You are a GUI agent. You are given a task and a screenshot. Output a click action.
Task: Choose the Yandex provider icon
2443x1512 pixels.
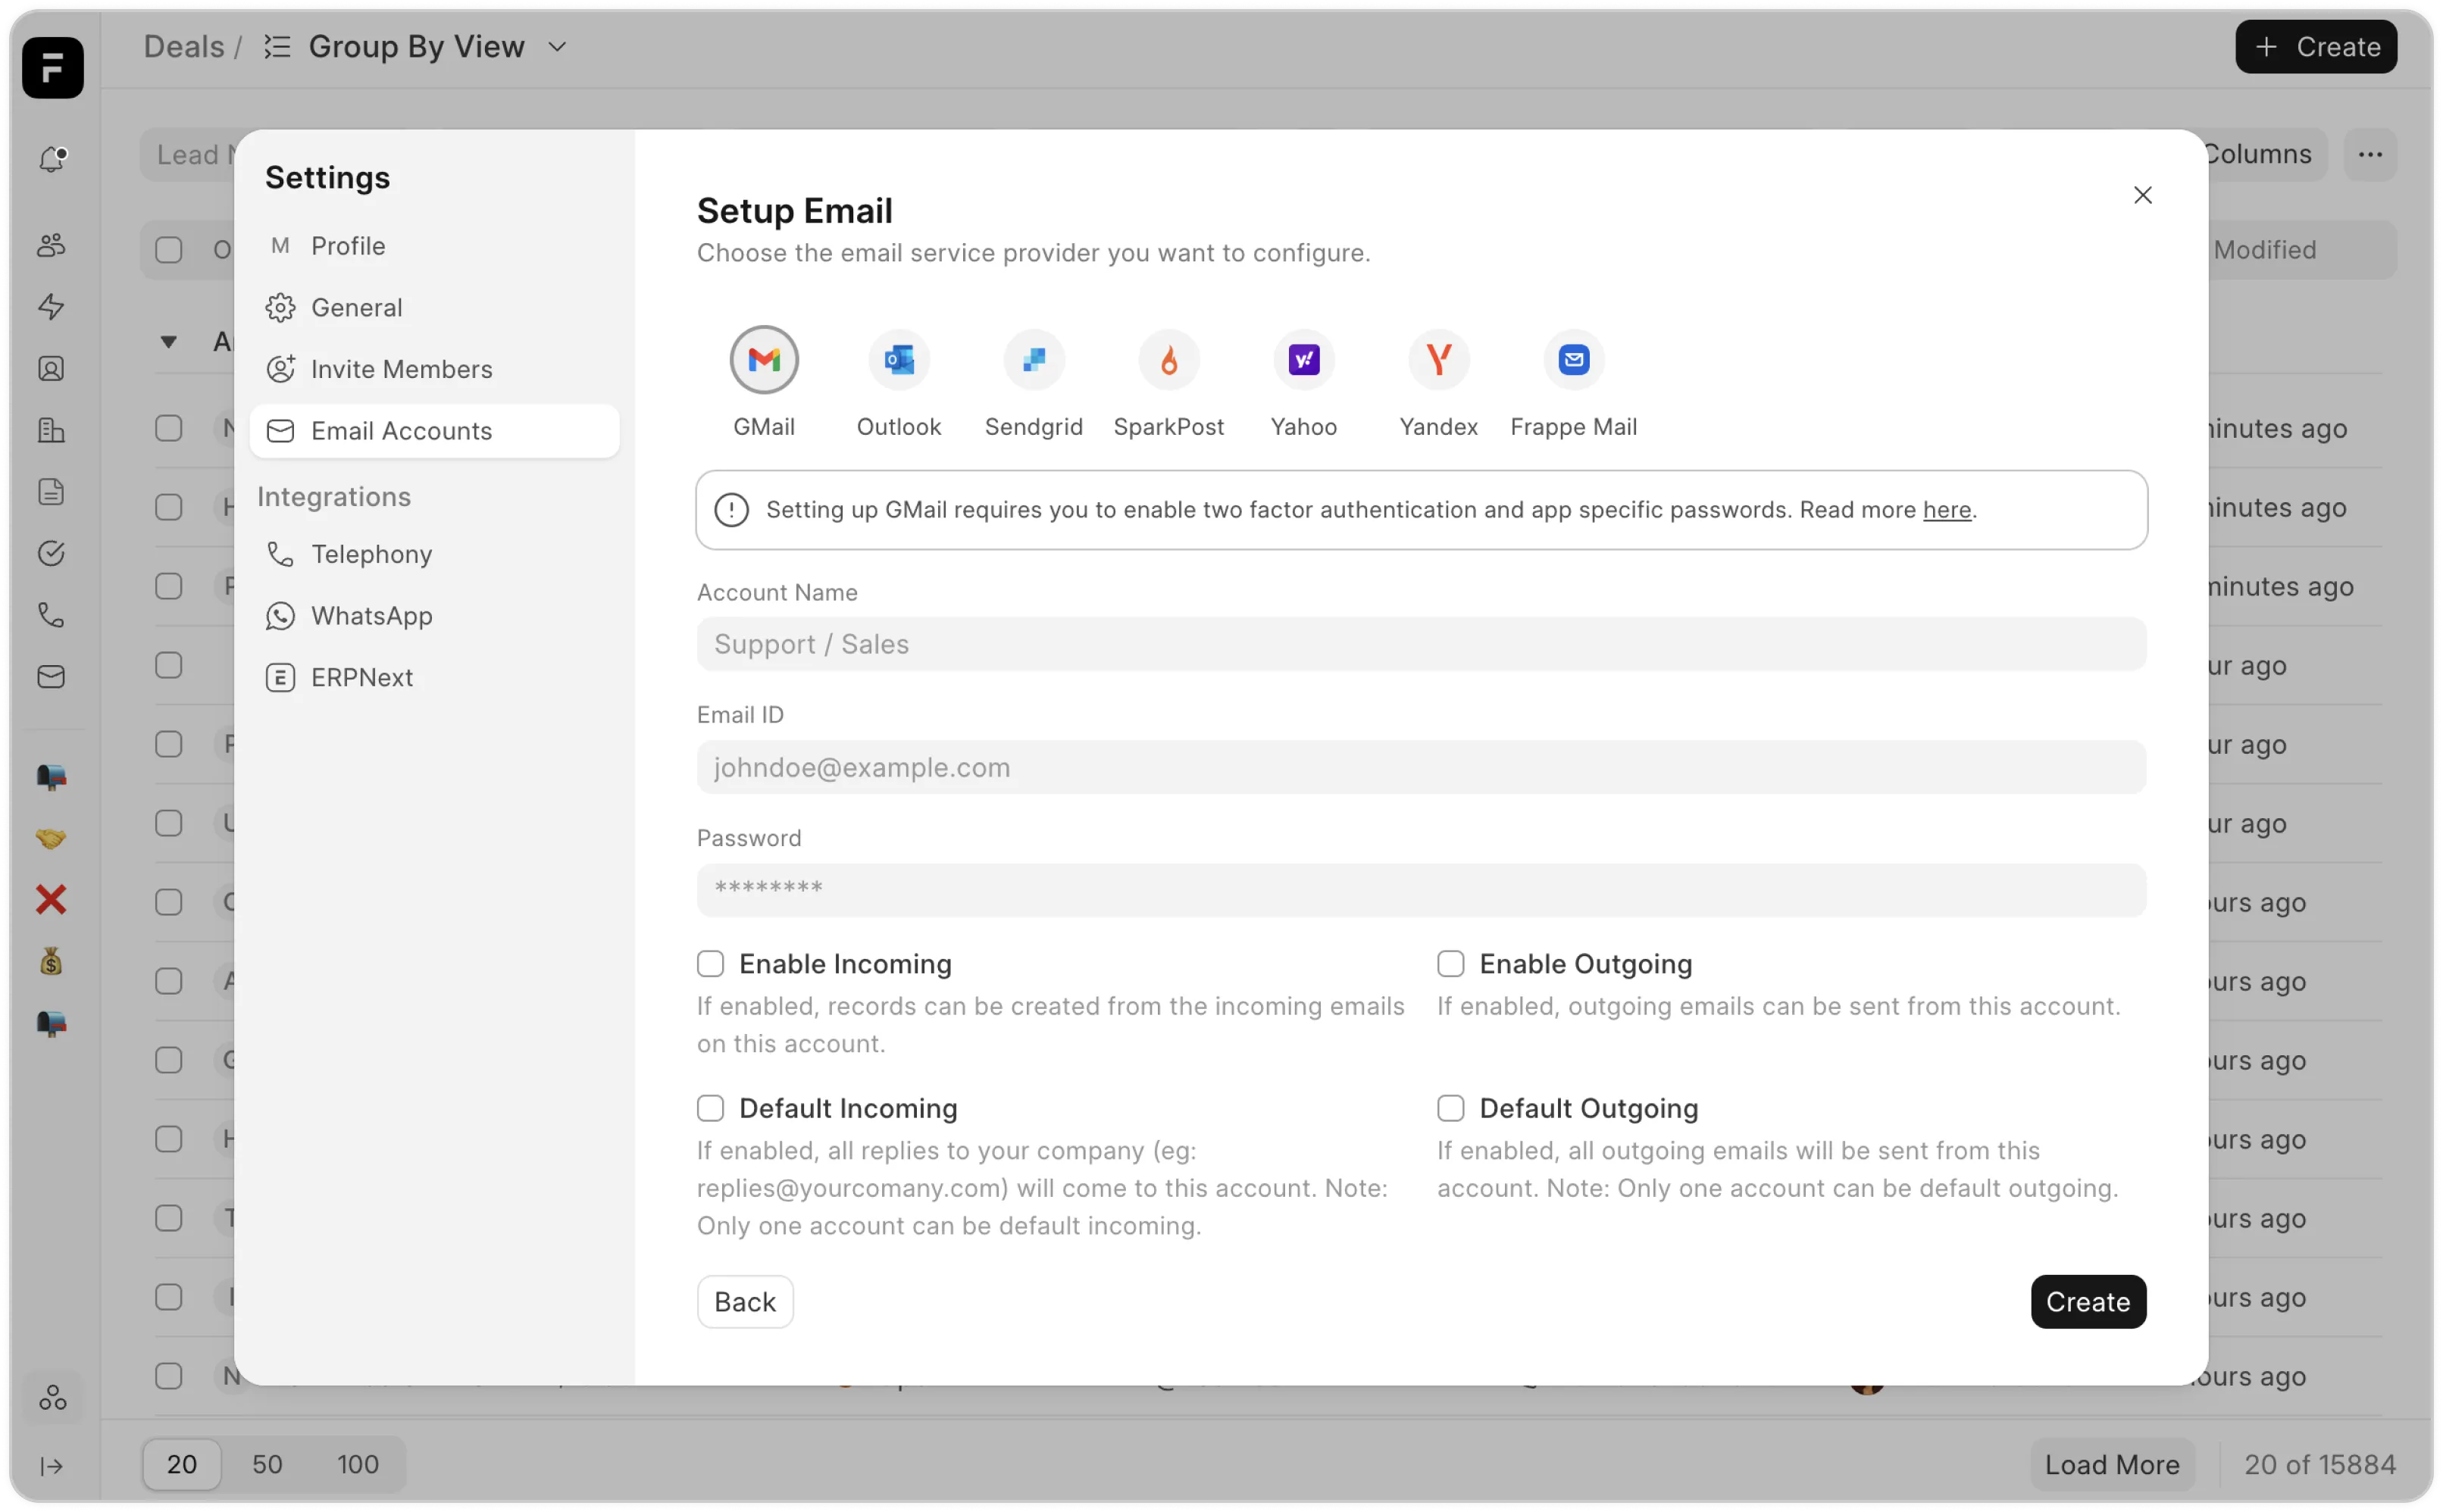[x=1438, y=360]
